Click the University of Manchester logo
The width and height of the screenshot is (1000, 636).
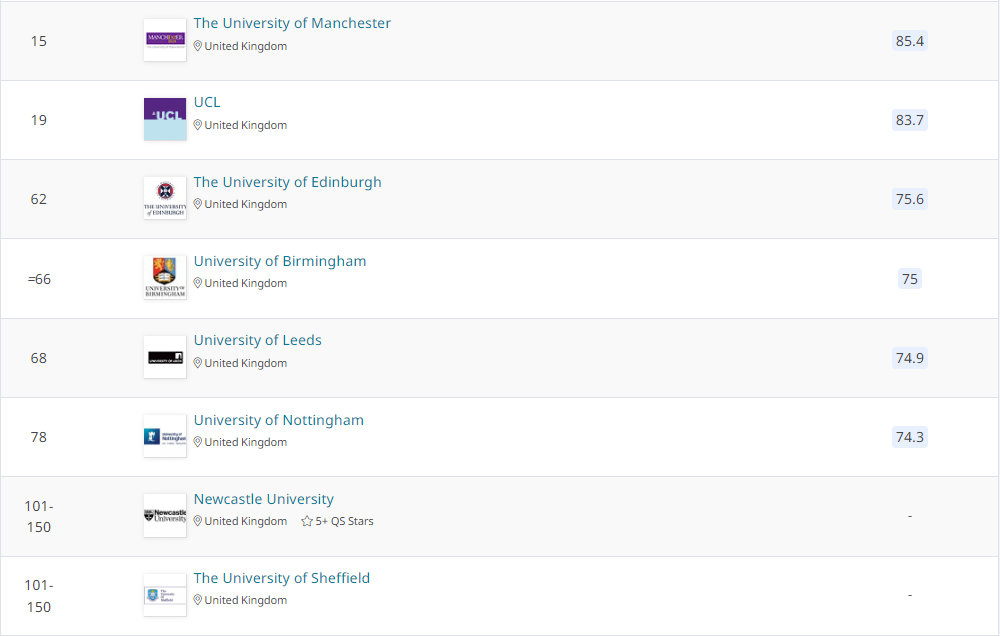[165, 40]
